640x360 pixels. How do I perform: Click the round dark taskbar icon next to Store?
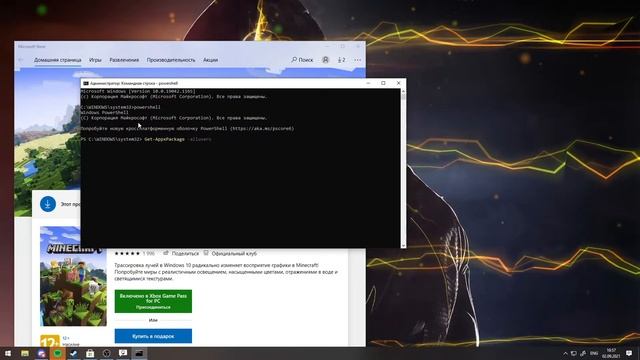(x=107, y=353)
